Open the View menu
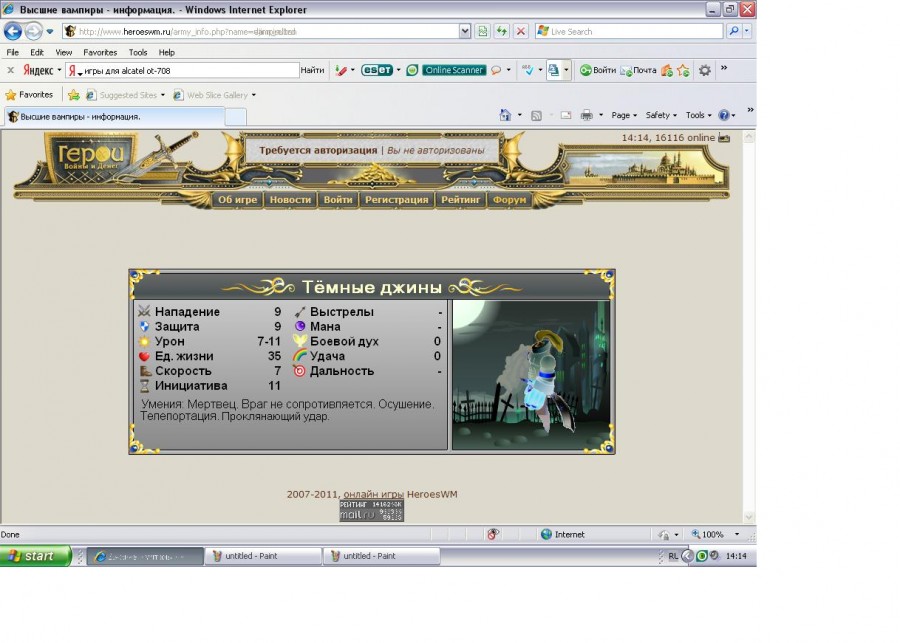The width and height of the screenshot is (900, 643). point(63,52)
